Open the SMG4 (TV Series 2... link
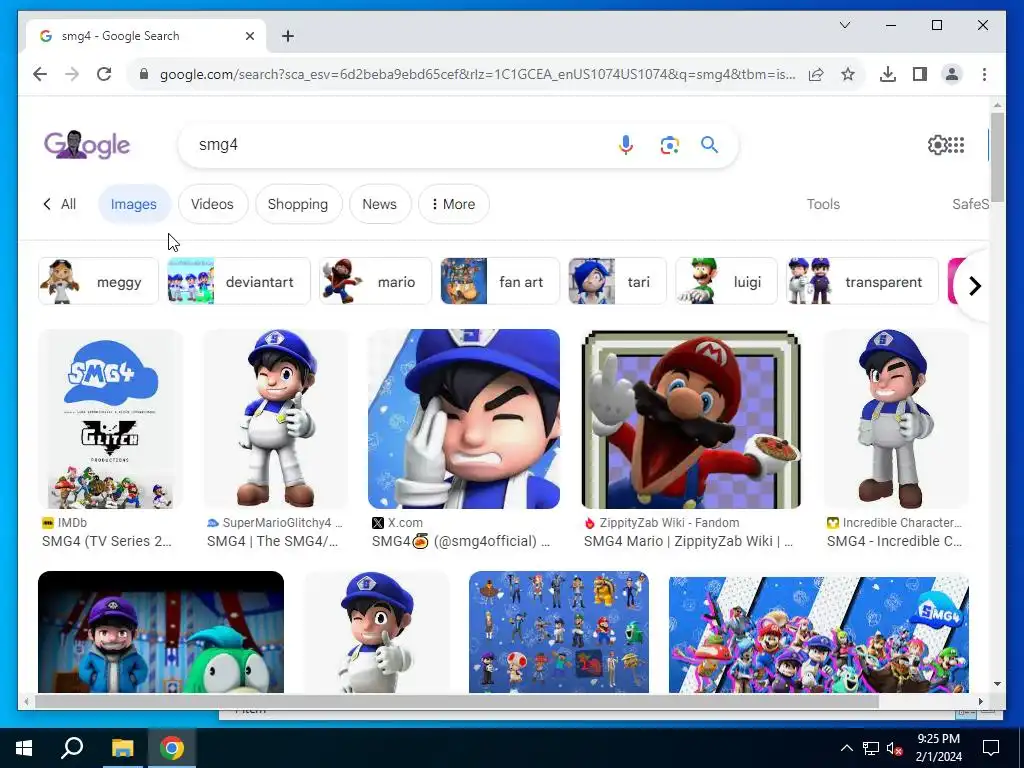 click(107, 541)
